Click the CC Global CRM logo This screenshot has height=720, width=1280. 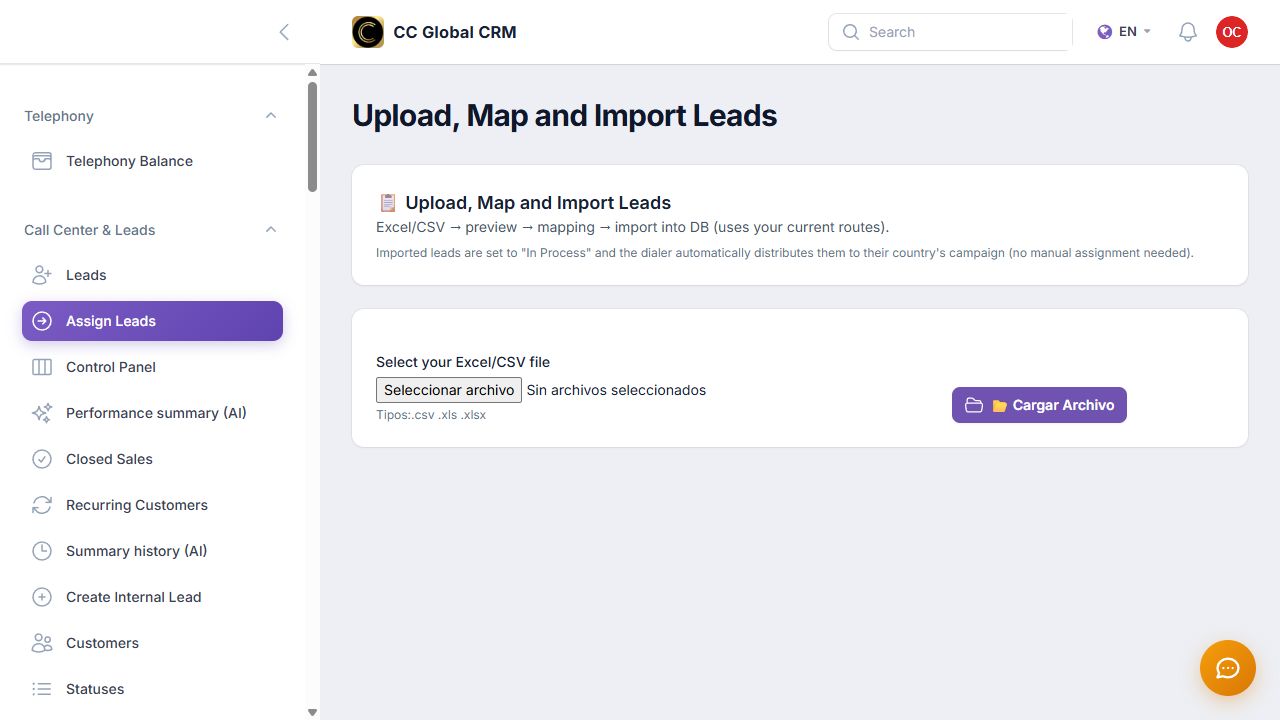click(368, 32)
